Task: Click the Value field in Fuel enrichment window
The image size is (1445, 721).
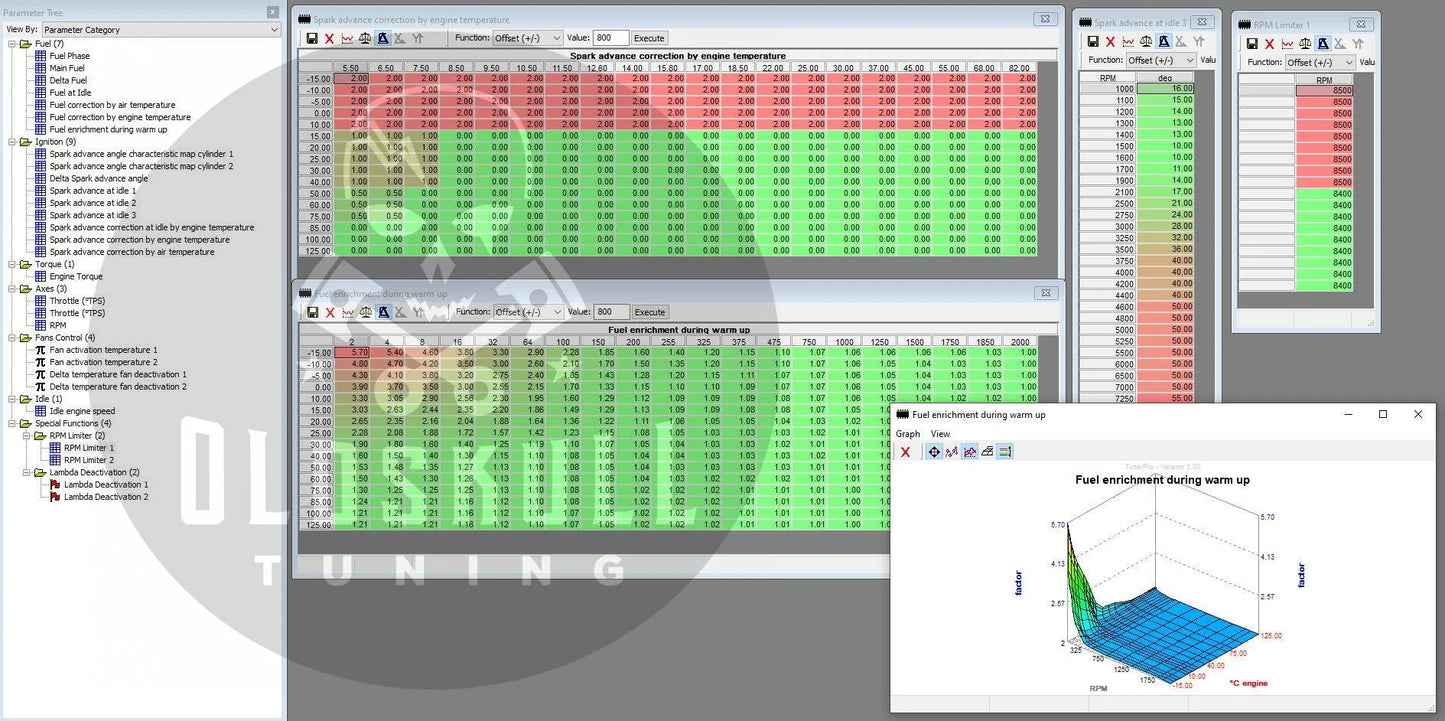Action: (611, 312)
